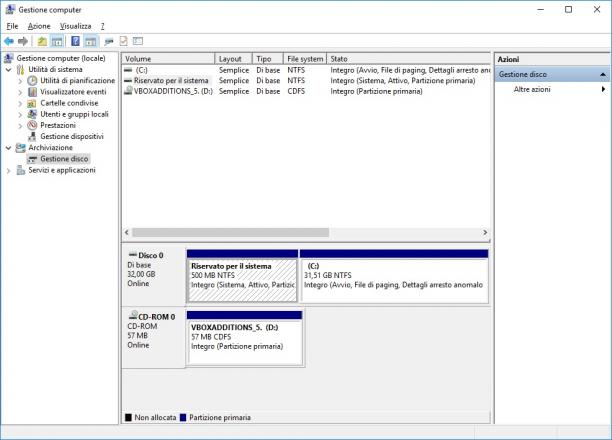Click the Gestione dispositivi icon
Viewport: 612px width, 440px height.
(x=32, y=137)
